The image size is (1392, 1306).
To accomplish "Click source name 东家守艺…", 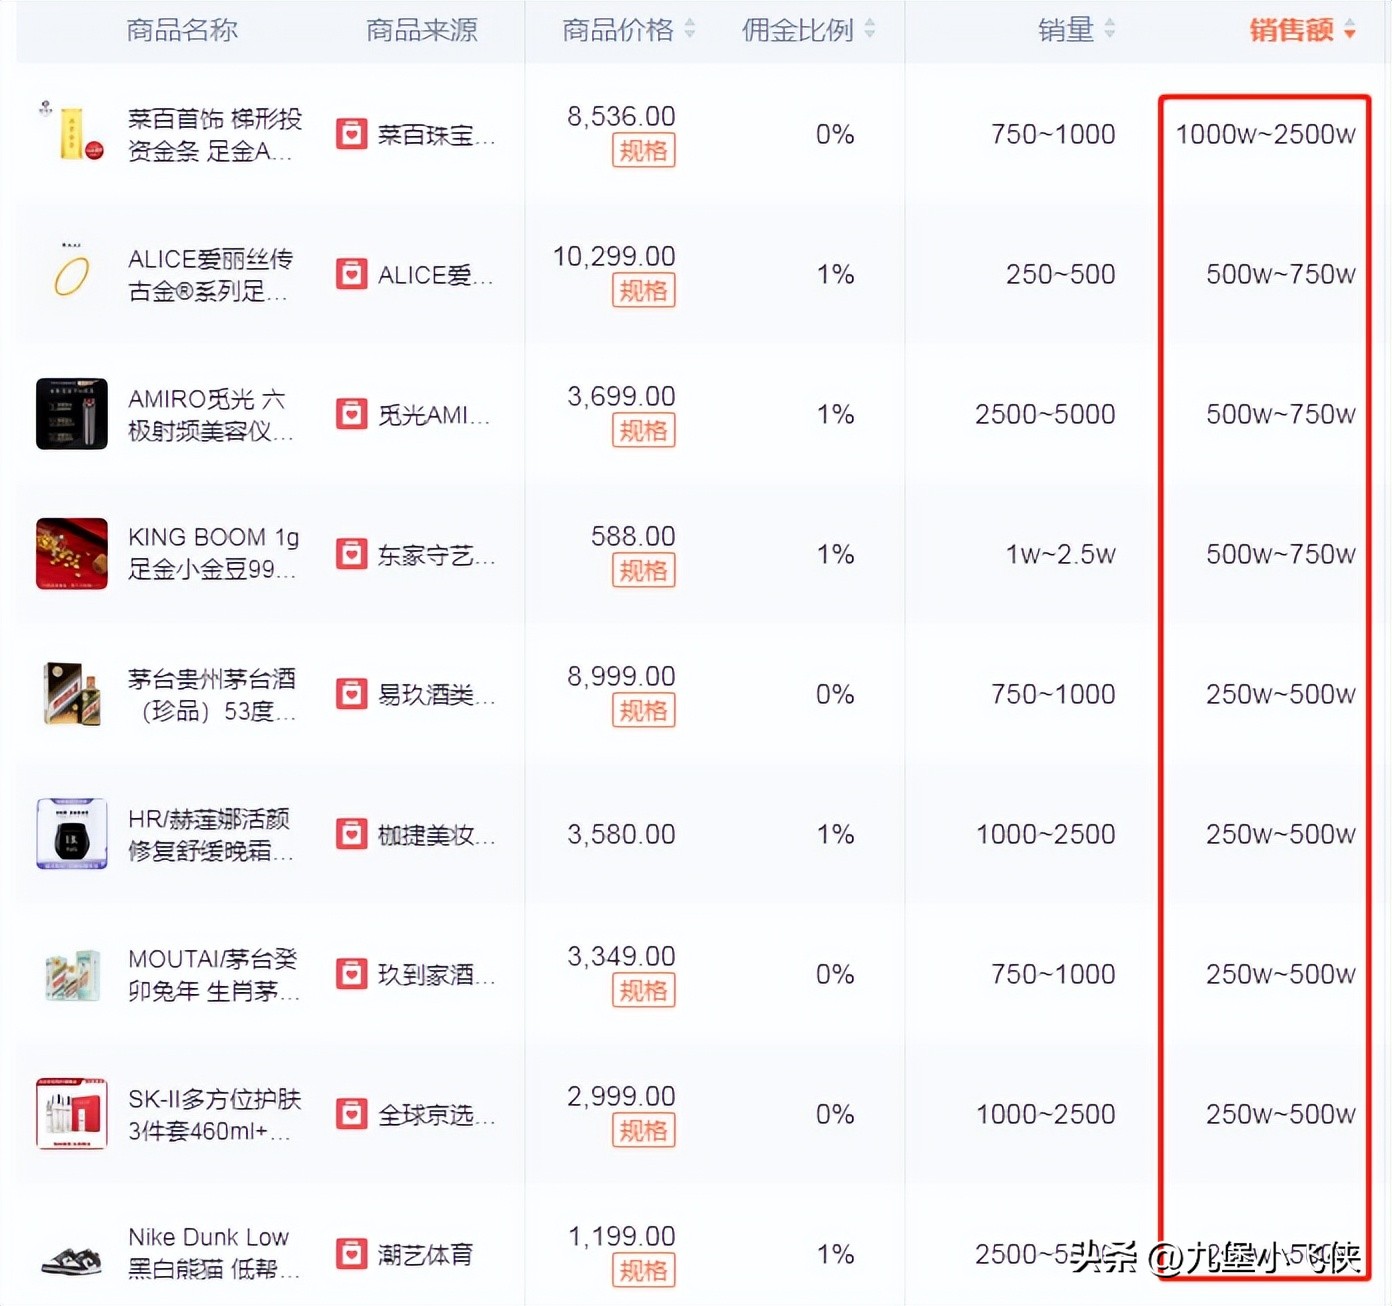I will 436,555.
